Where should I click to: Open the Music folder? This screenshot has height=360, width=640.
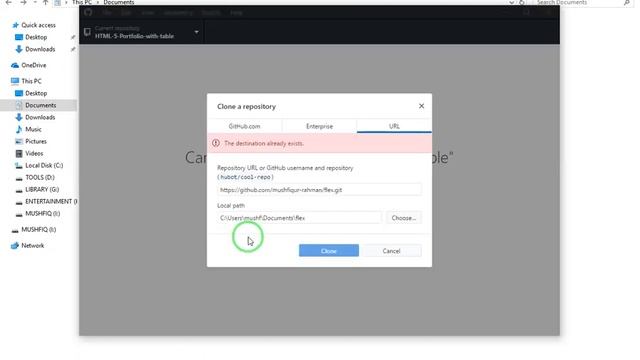point(33,129)
